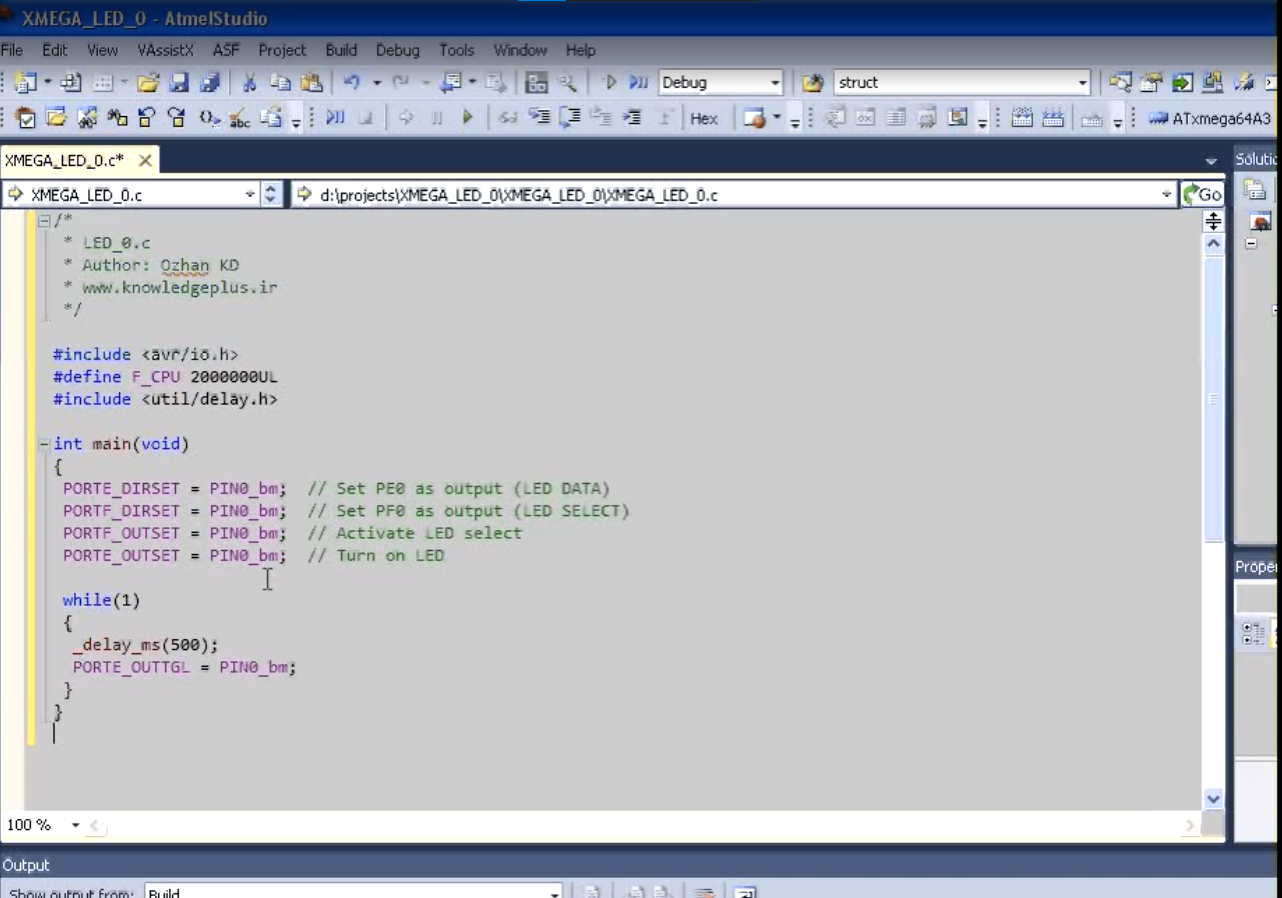1282x898 pixels.
Task: Click the Paste clipboard icon
Action: click(x=311, y=83)
